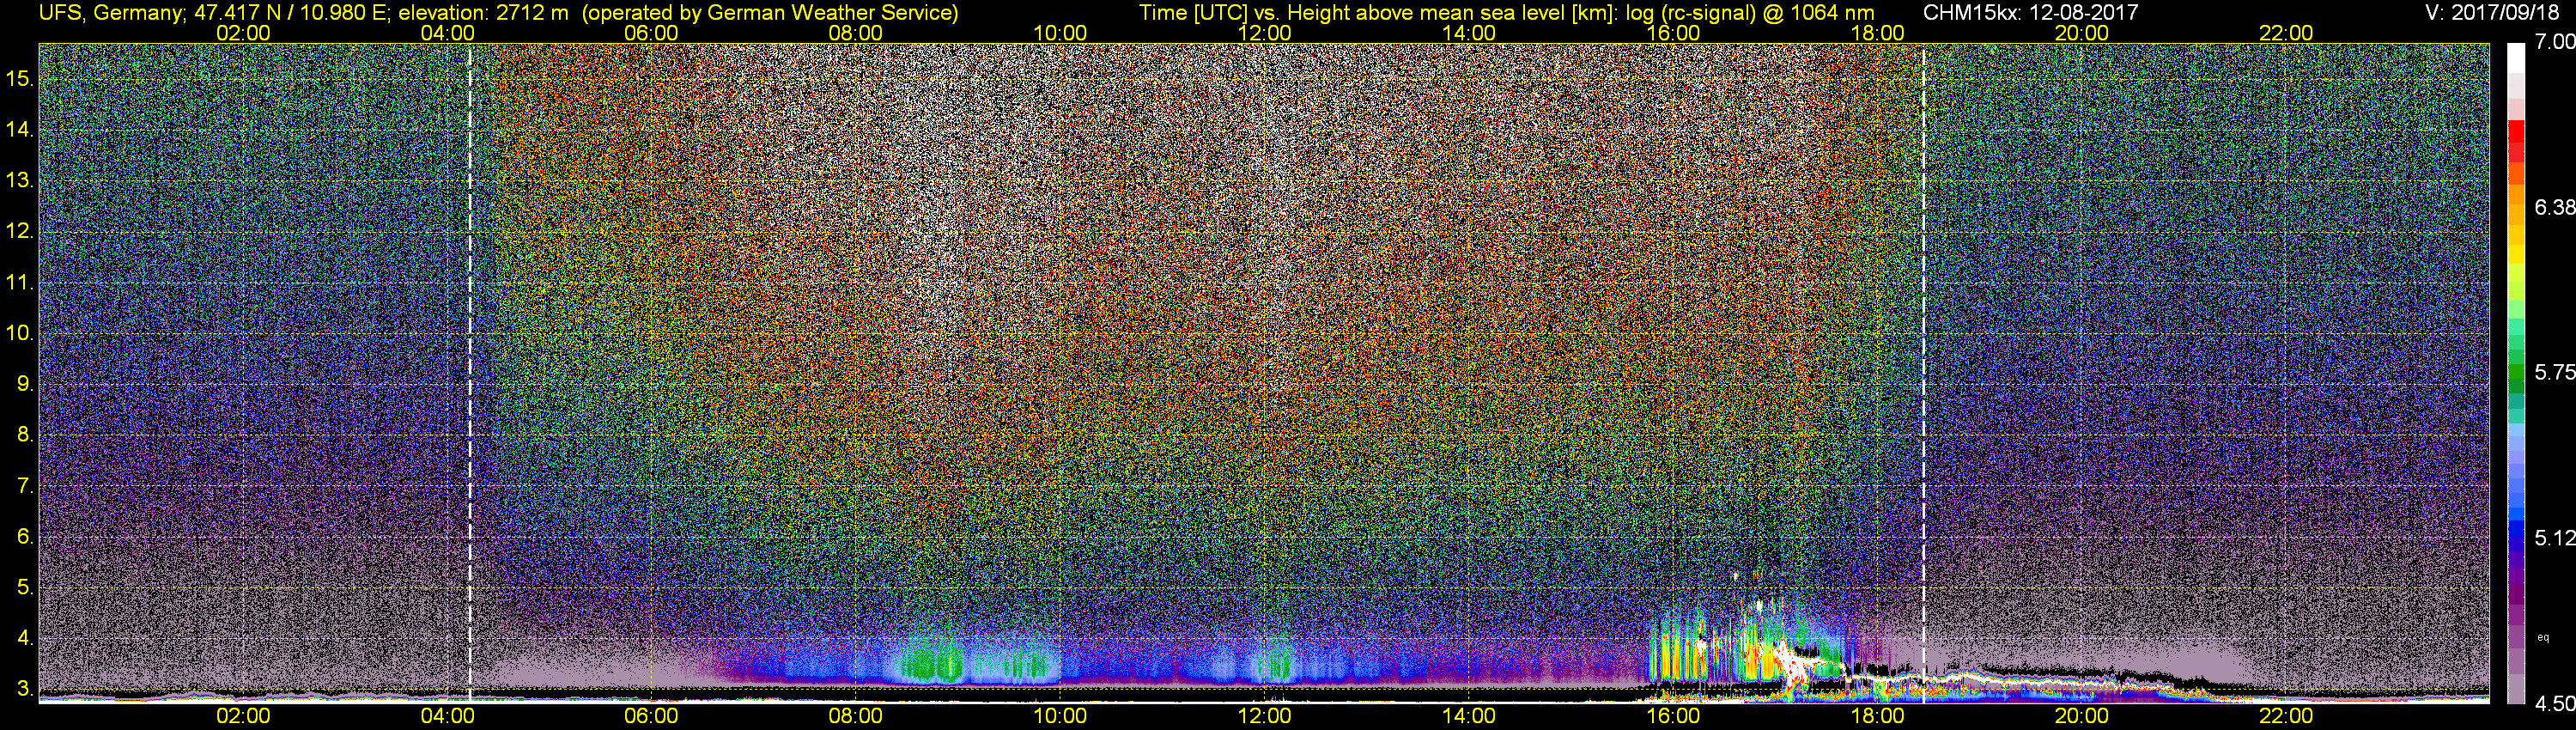
Task: Click the green aerosol layer patch near 08:30
Action: tap(930, 663)
